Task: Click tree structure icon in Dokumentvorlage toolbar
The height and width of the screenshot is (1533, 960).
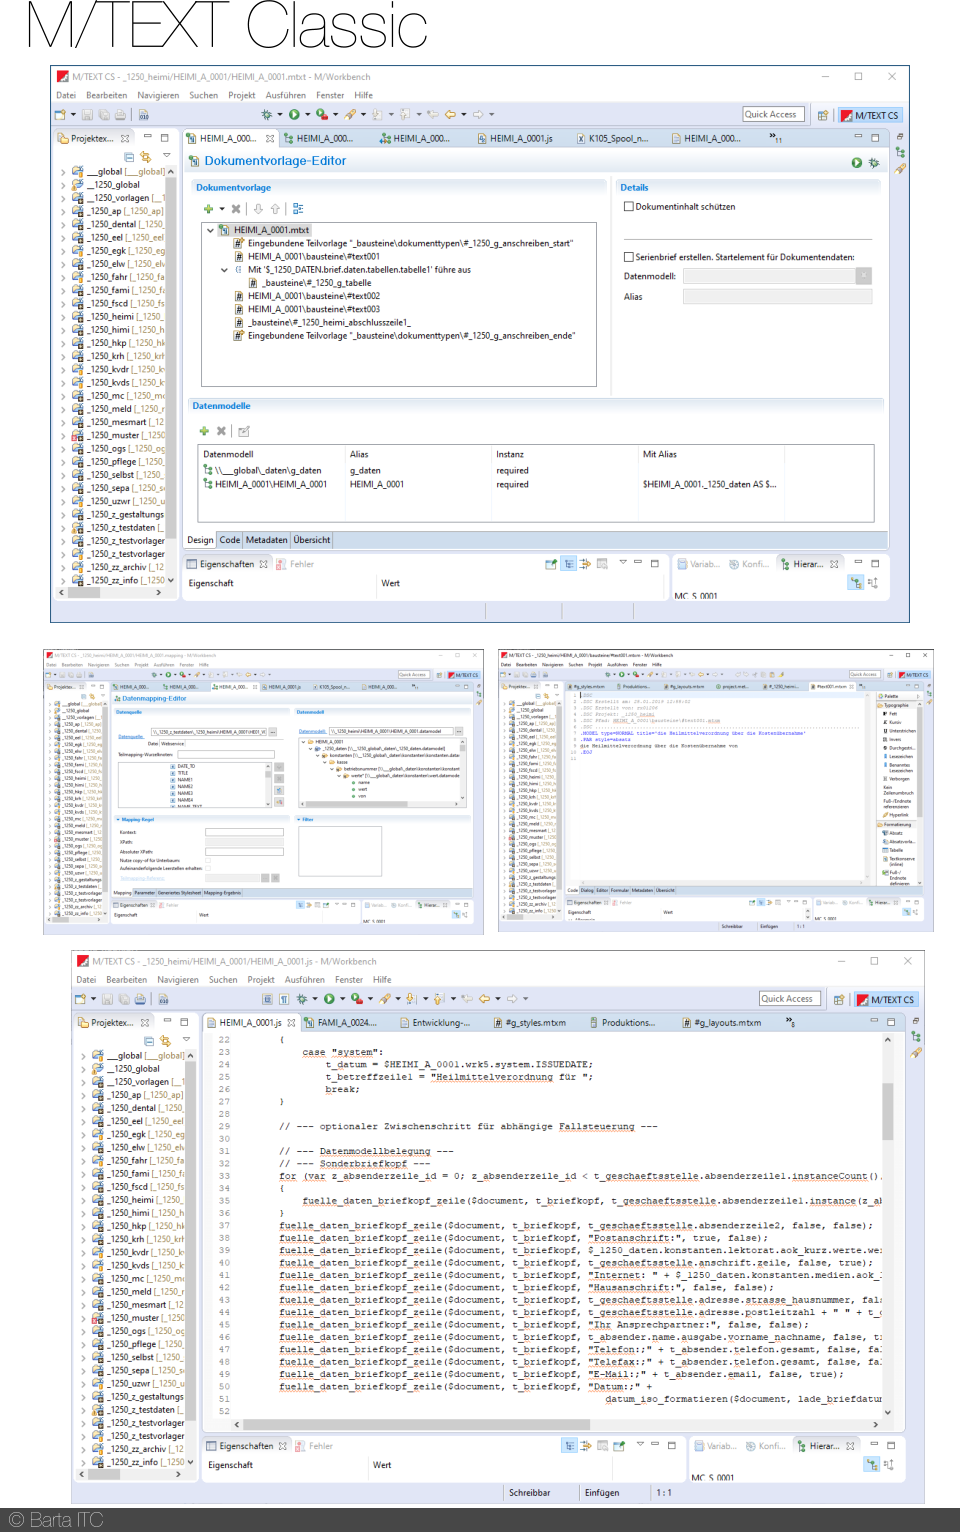Action: click(298, 209)
